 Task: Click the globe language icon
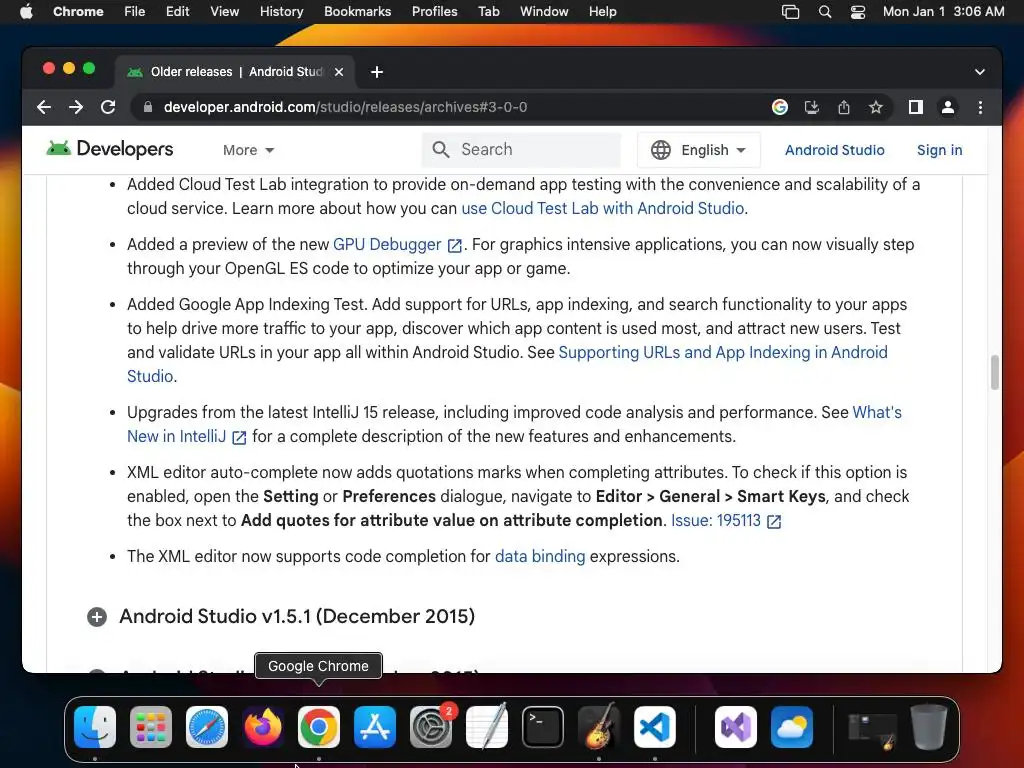tap(660, 150)
